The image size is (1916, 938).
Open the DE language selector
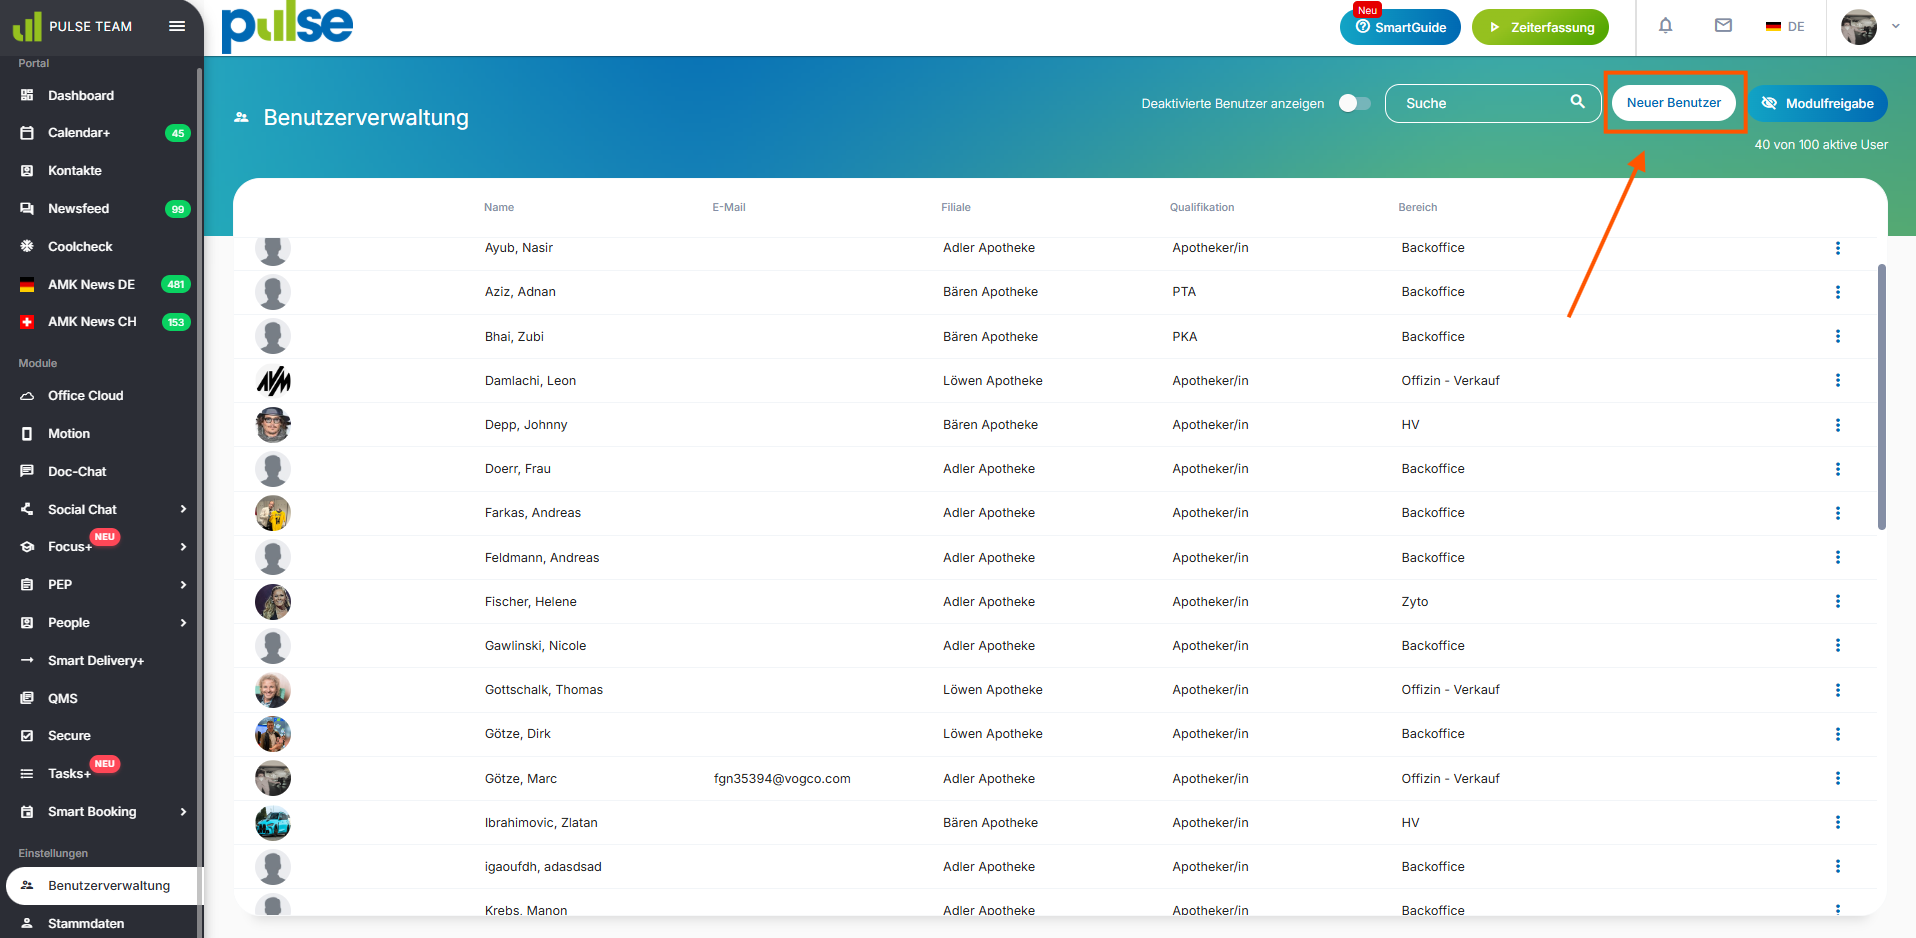point(1785,27)
